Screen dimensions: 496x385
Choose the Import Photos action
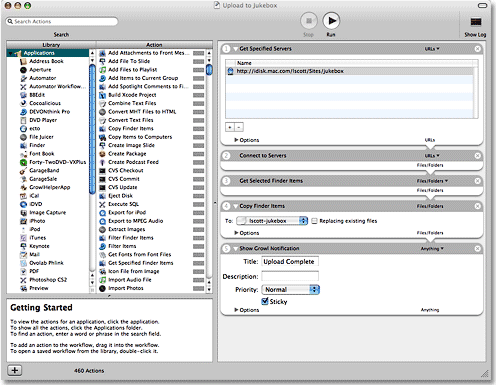(126, 288)
